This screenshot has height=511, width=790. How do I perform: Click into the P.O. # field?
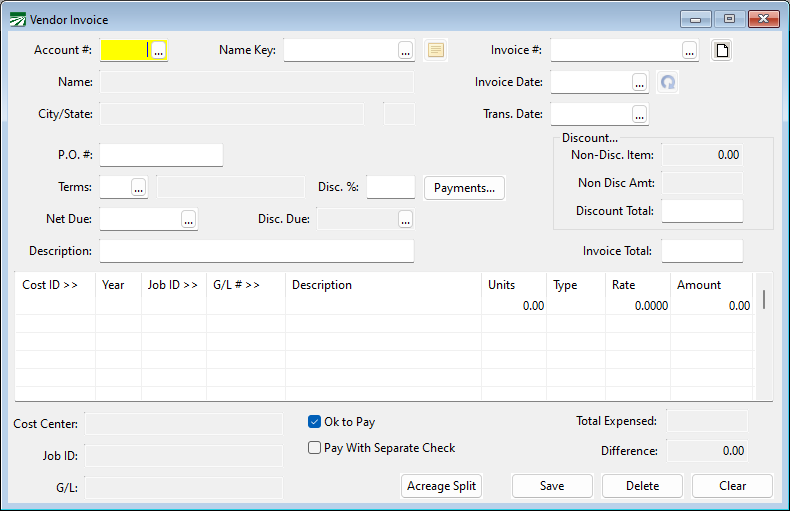(x=161, y=155)
